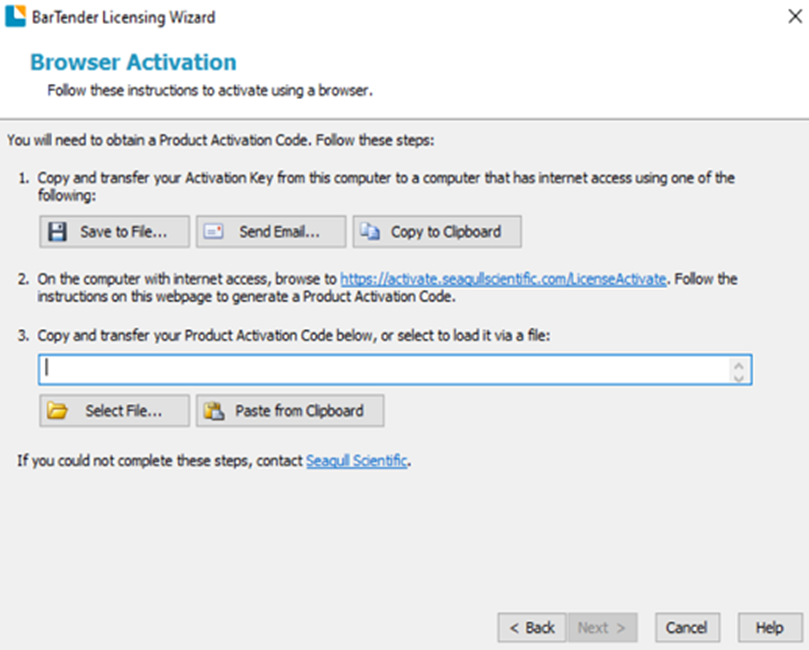Screen dimensions: 809x650
Task: Click the copy icon on Copy to Clipboard
Action: click(x=370, y=232)
